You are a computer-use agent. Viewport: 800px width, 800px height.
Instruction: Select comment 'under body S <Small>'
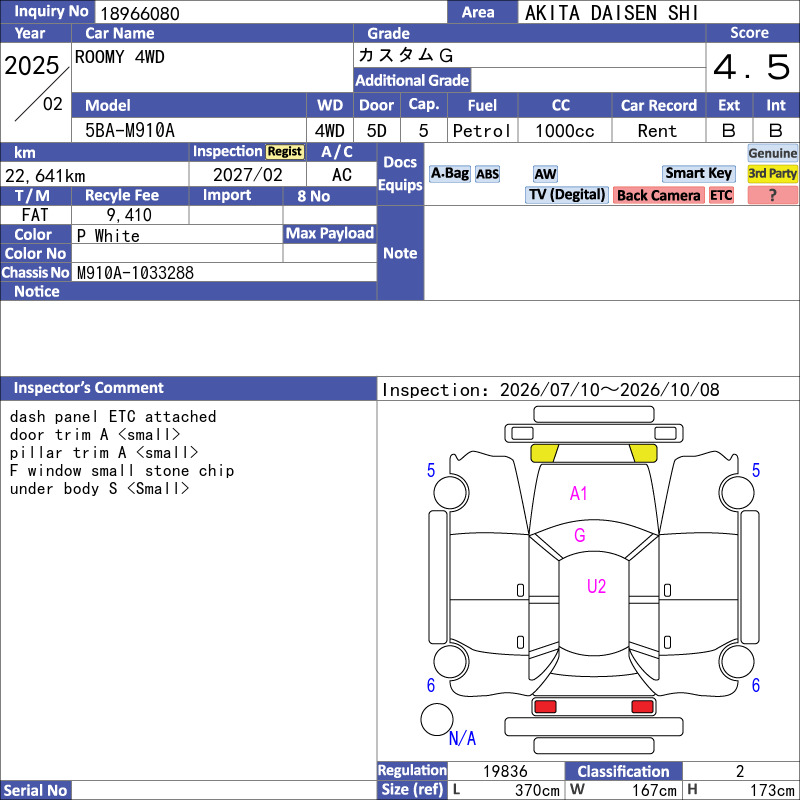[99, 489]
